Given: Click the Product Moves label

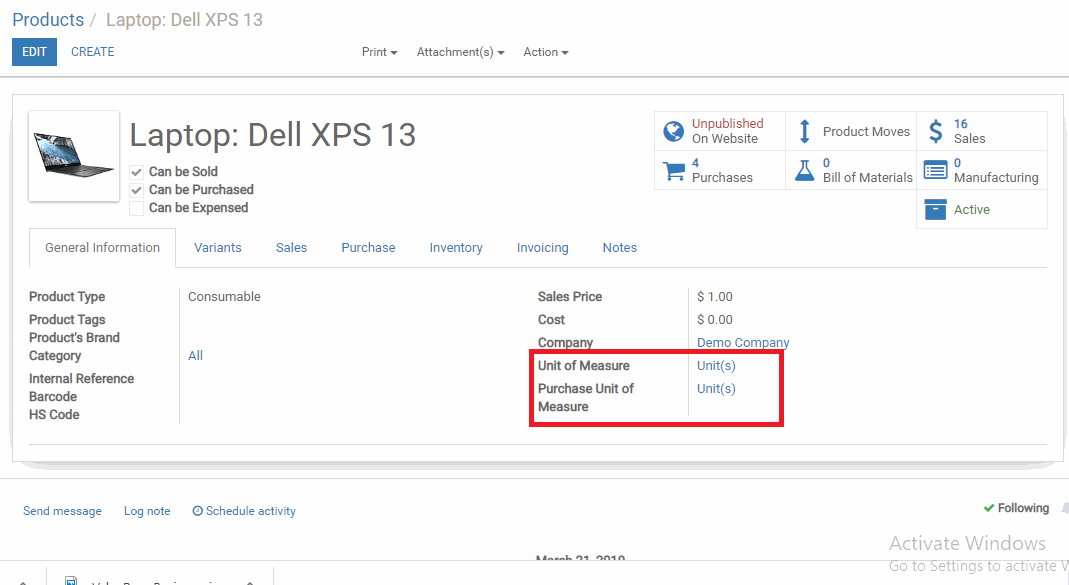Looking at the screenshot, I should 866,132.
